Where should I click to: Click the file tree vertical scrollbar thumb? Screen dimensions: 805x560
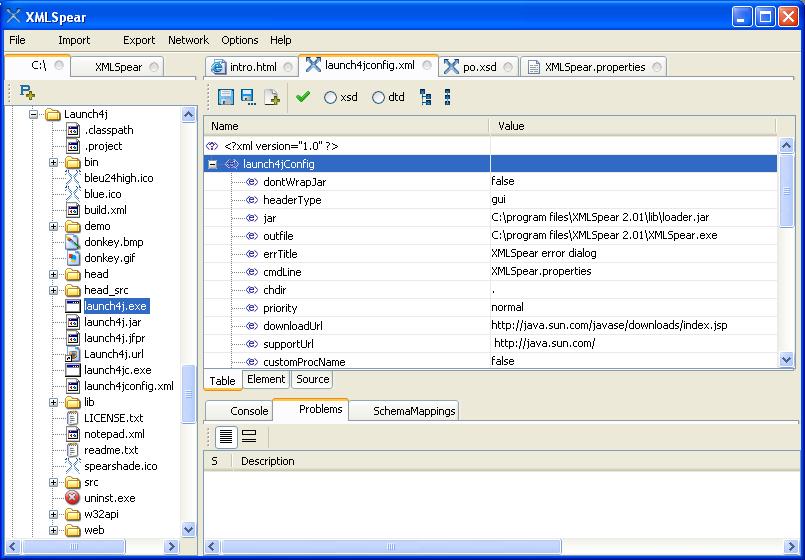pos(188,394)
